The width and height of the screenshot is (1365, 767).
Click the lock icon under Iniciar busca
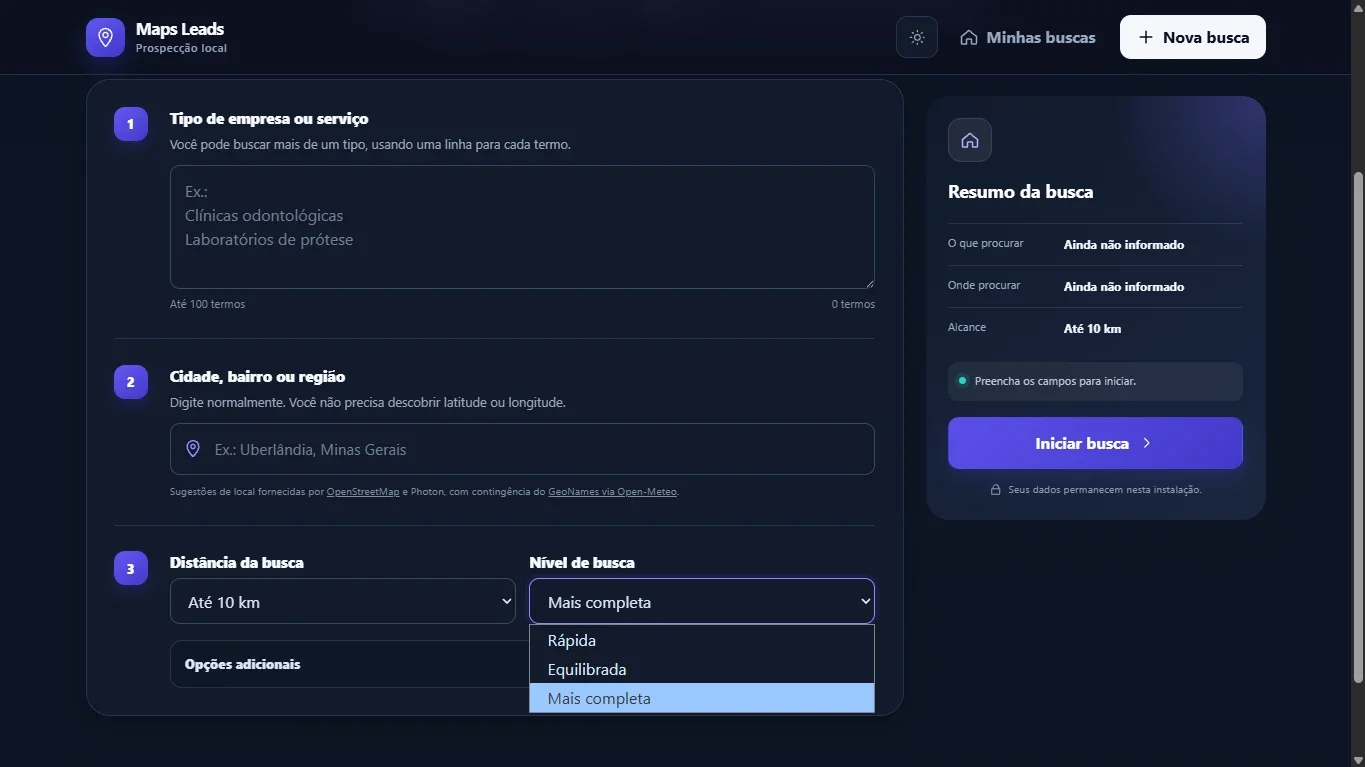995,490
